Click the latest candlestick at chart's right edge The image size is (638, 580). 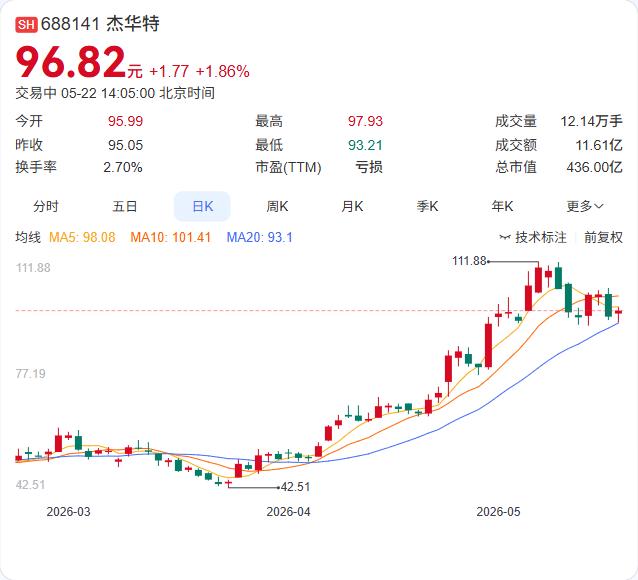(x=618, y=312)
